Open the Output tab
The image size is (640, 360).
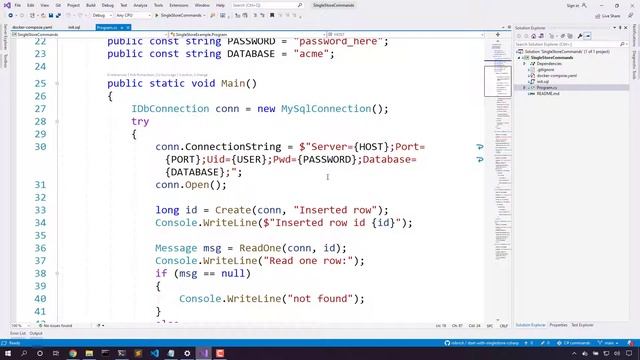pyautogui.click(x=36, y=333)
